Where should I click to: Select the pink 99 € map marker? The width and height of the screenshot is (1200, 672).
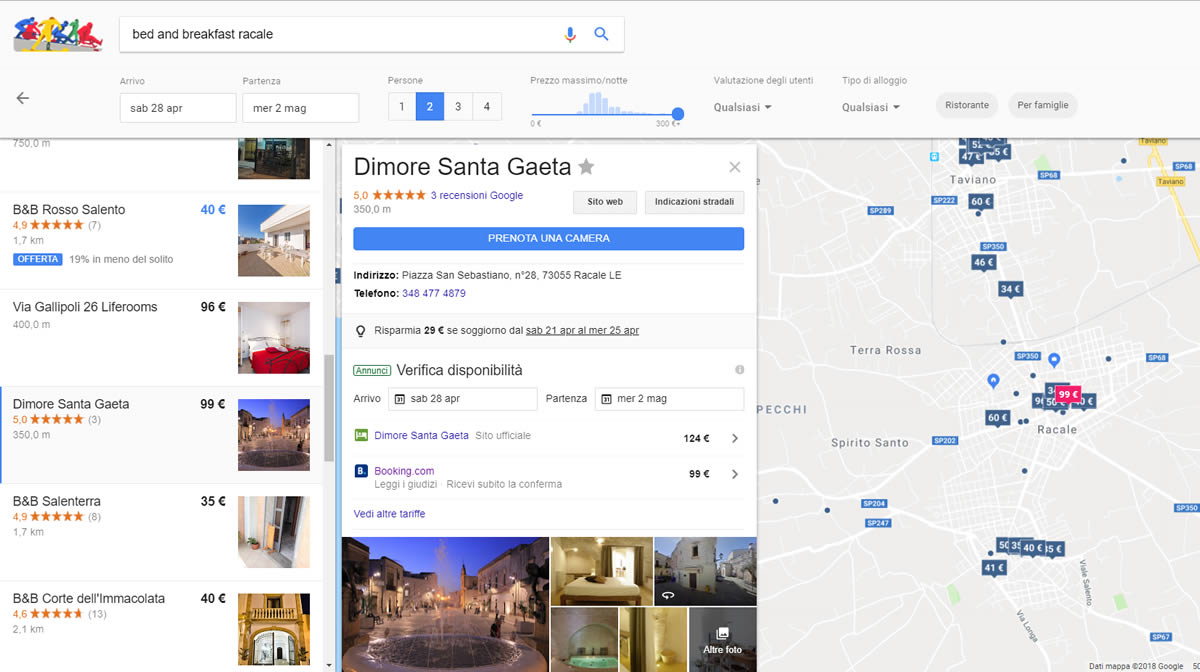(x=1068, y=394)
